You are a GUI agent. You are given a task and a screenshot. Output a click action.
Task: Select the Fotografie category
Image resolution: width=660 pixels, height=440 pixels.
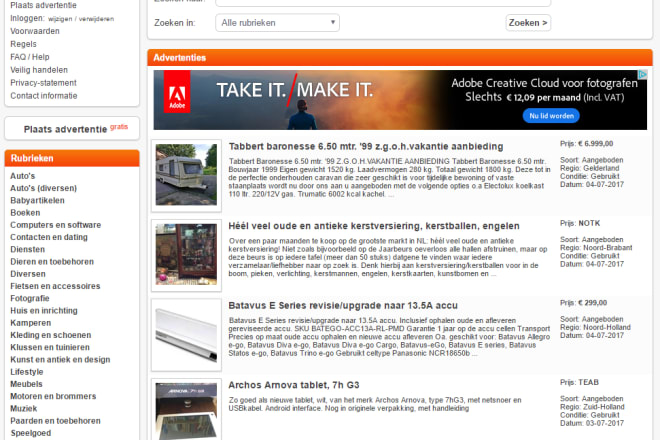click(x=30, y=298)
